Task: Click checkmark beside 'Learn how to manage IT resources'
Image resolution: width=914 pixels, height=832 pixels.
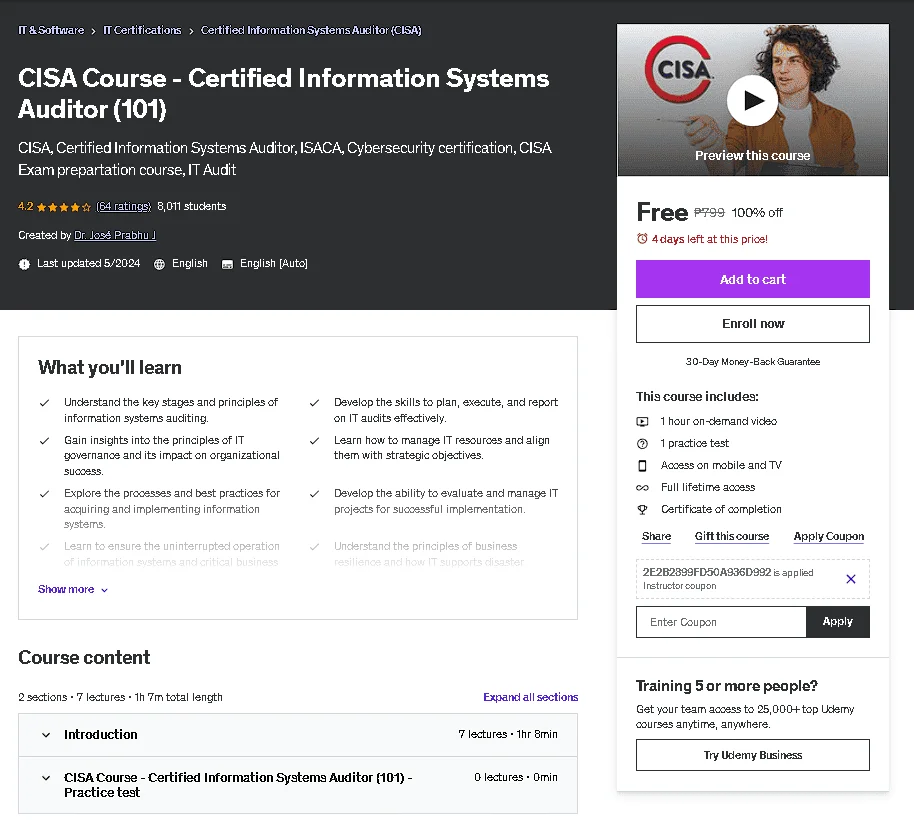Action: click(314, 441)
